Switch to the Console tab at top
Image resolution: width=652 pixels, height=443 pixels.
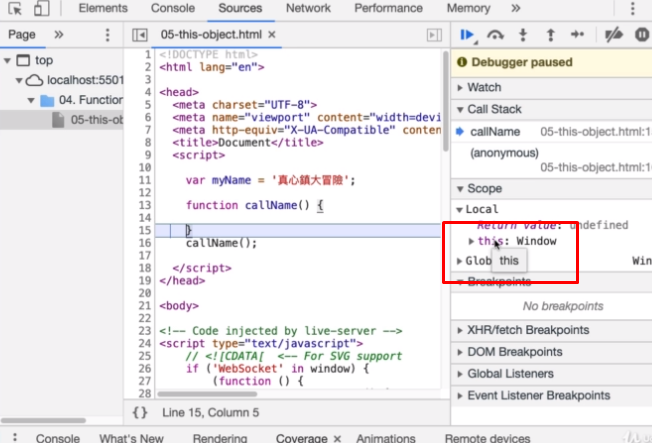(x=173, y=8)
